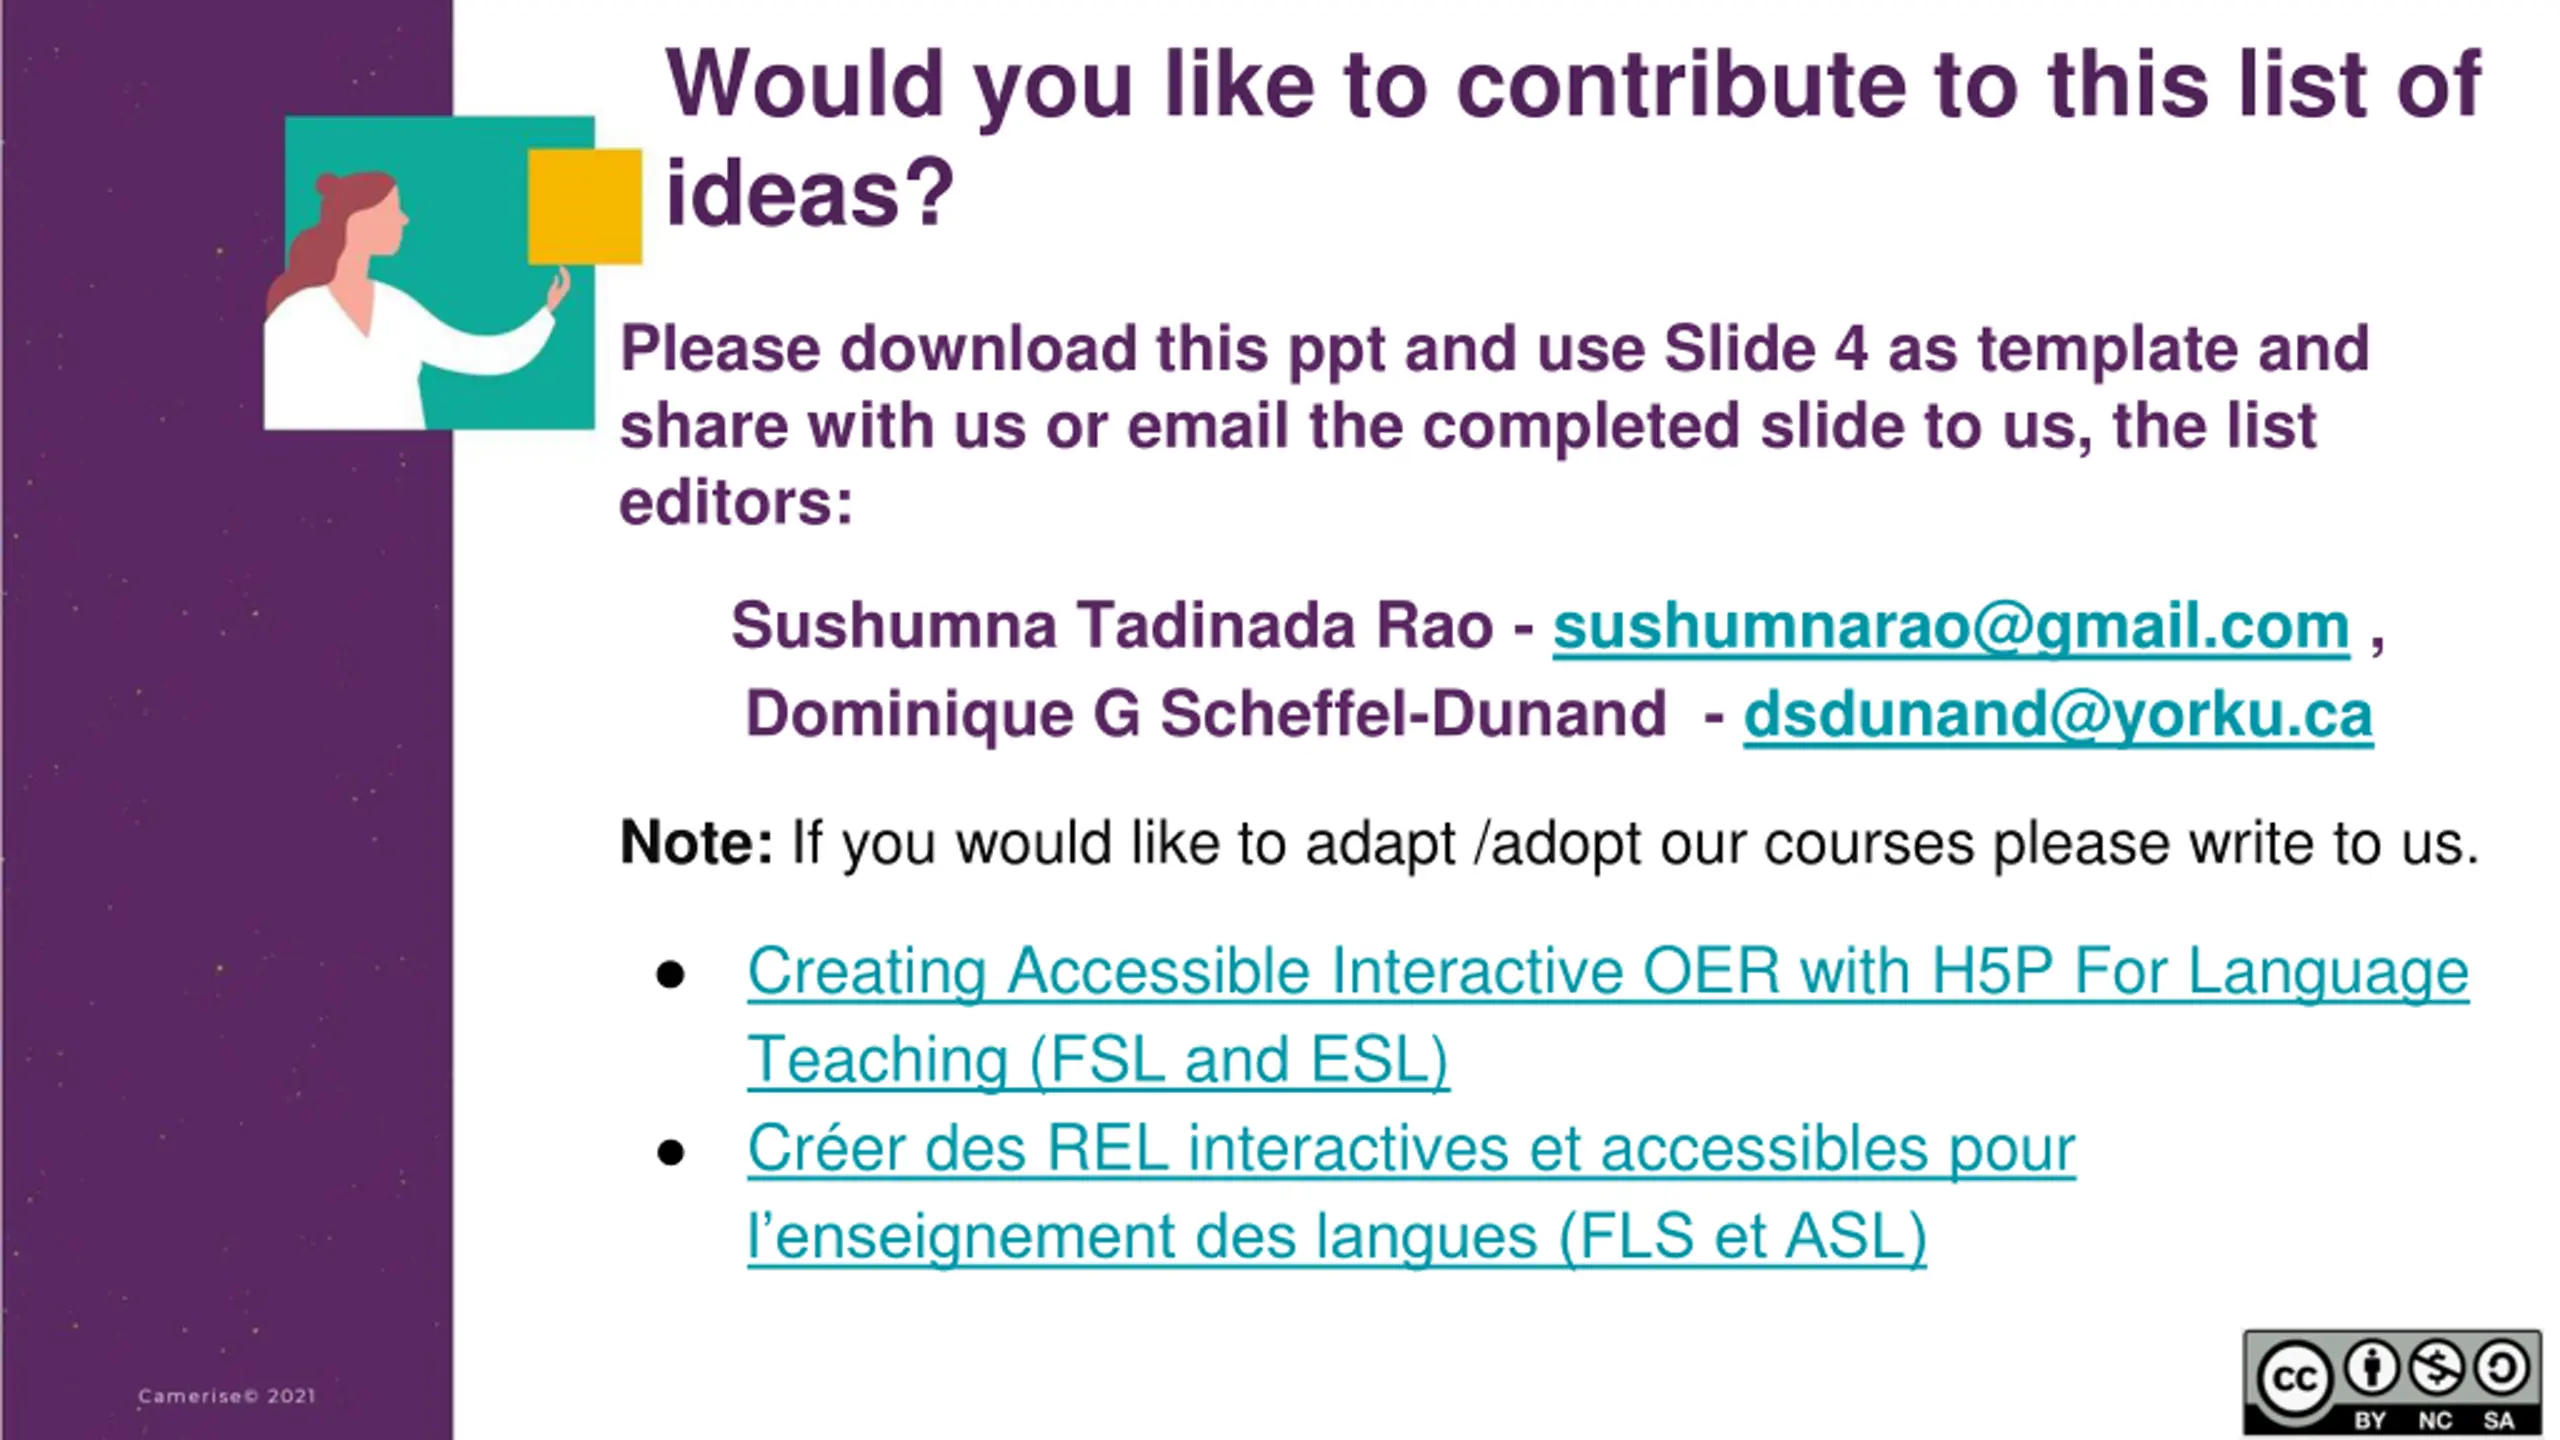Click 'l'enseignement des langues (FLS et ASL)' link line

[x=1337, y=1236]
